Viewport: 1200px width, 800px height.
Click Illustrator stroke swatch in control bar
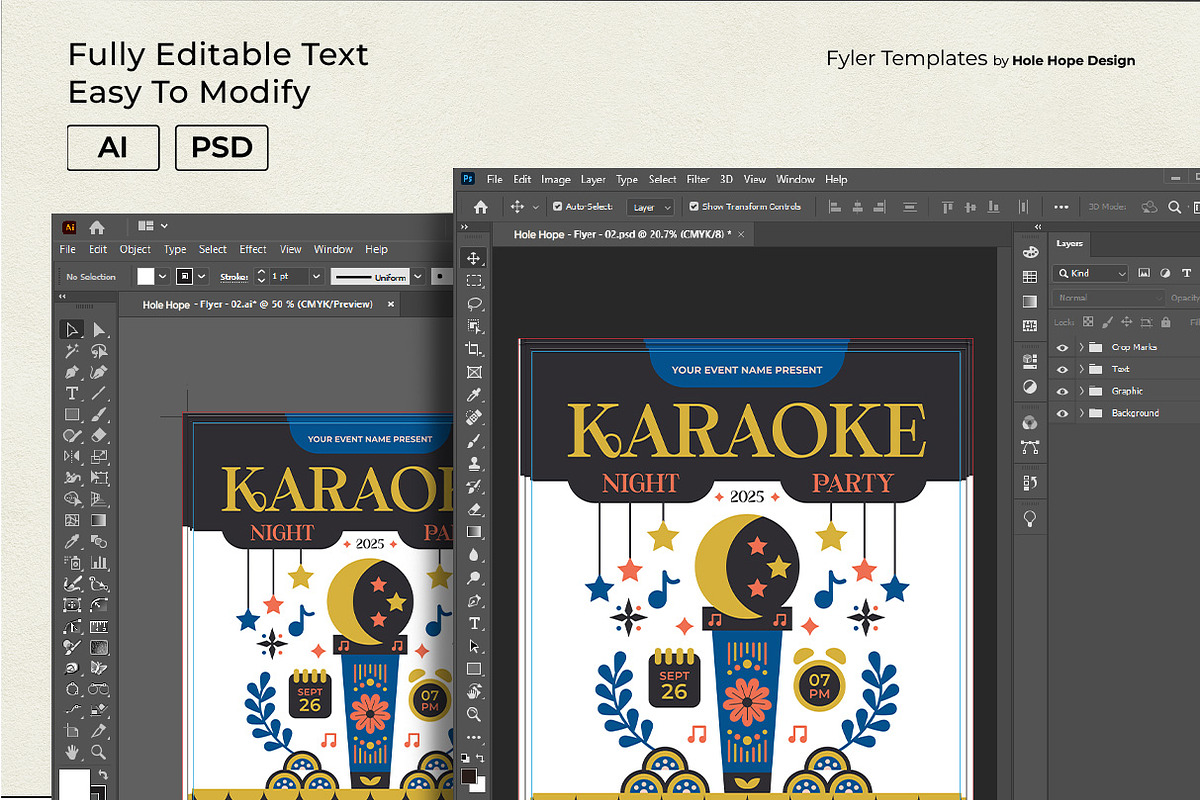click(x=185, y=276)
